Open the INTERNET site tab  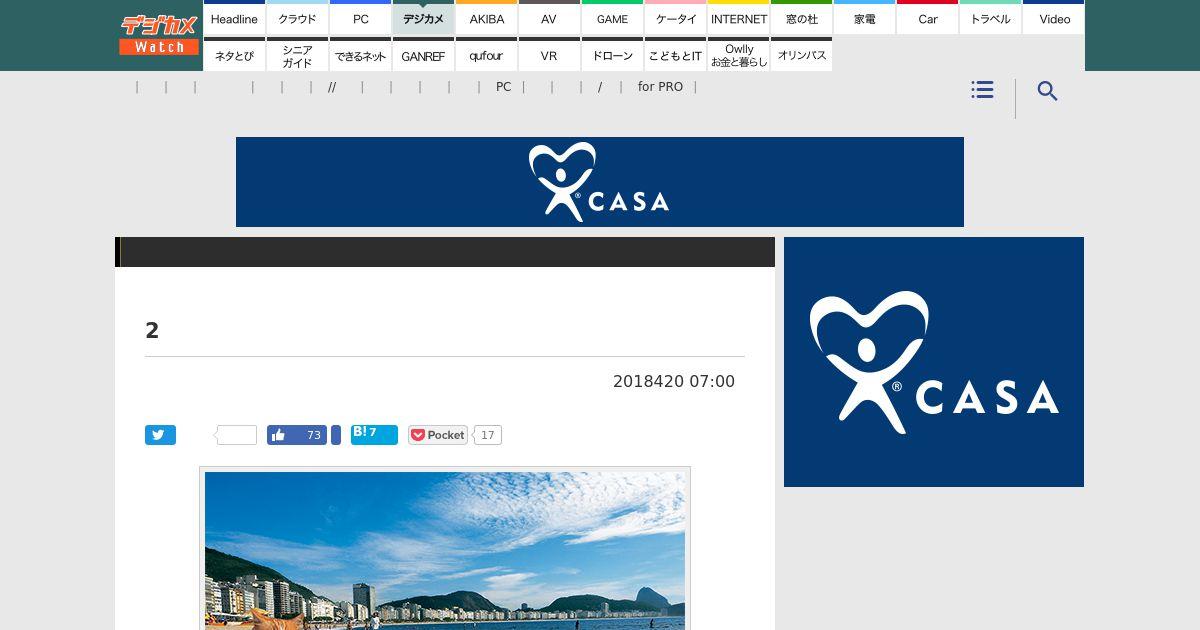pyautogui.click(x=738, y=18)
